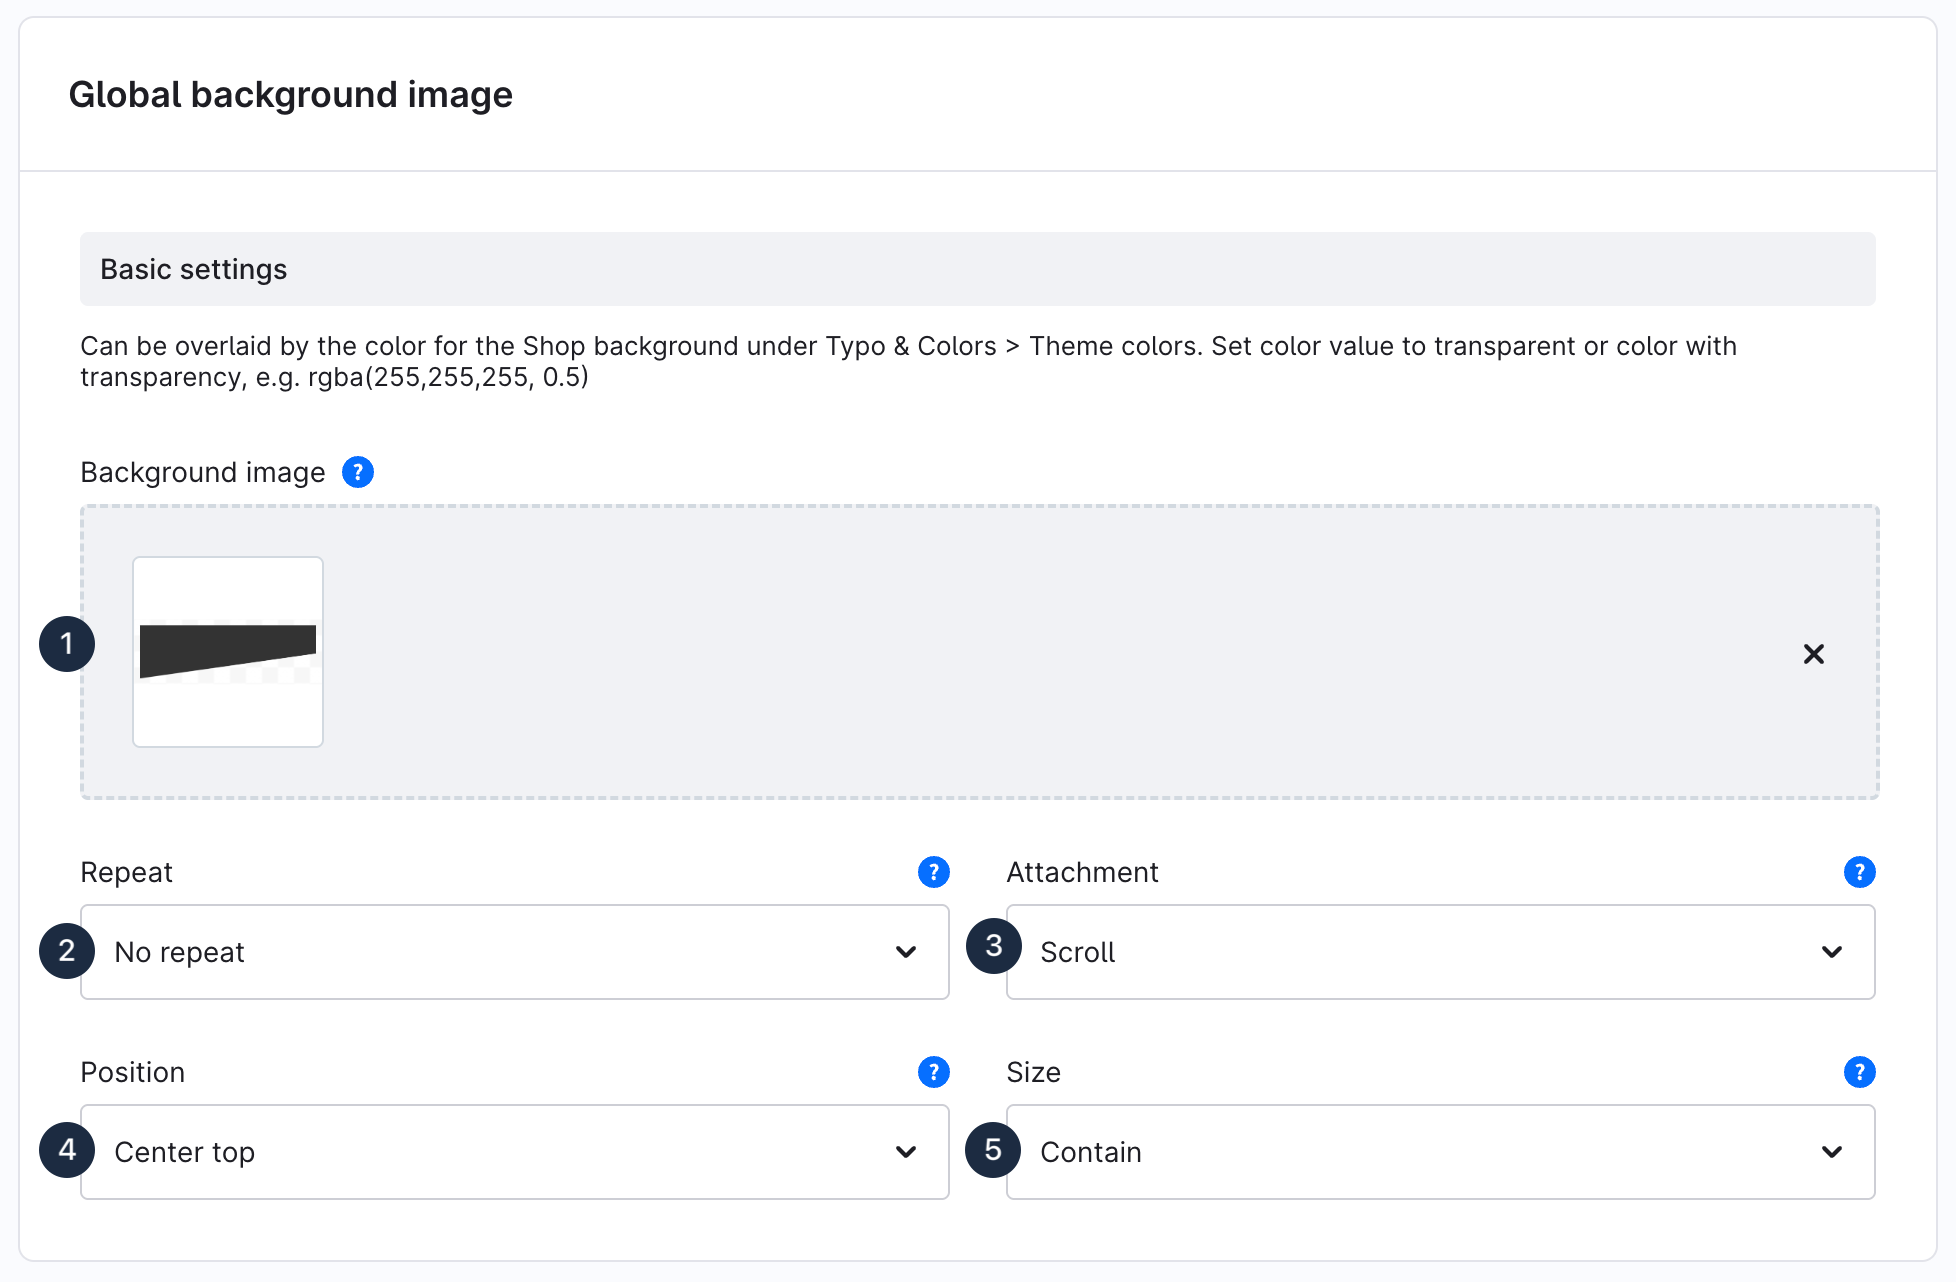Click numbered marker 1 beside image upload

(x=67, y=644)
